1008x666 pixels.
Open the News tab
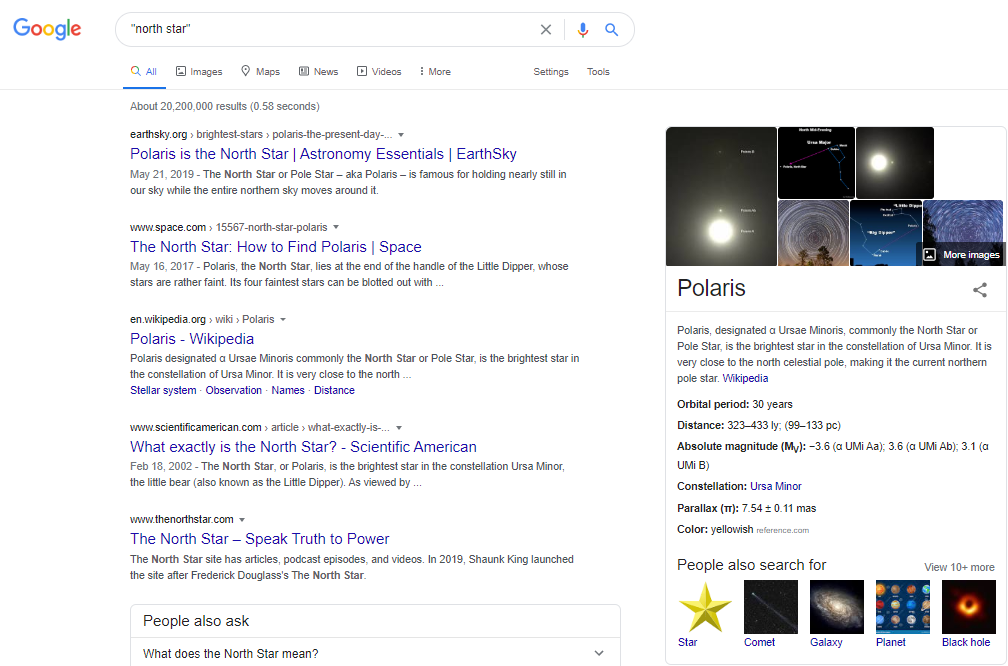[318, 71]
